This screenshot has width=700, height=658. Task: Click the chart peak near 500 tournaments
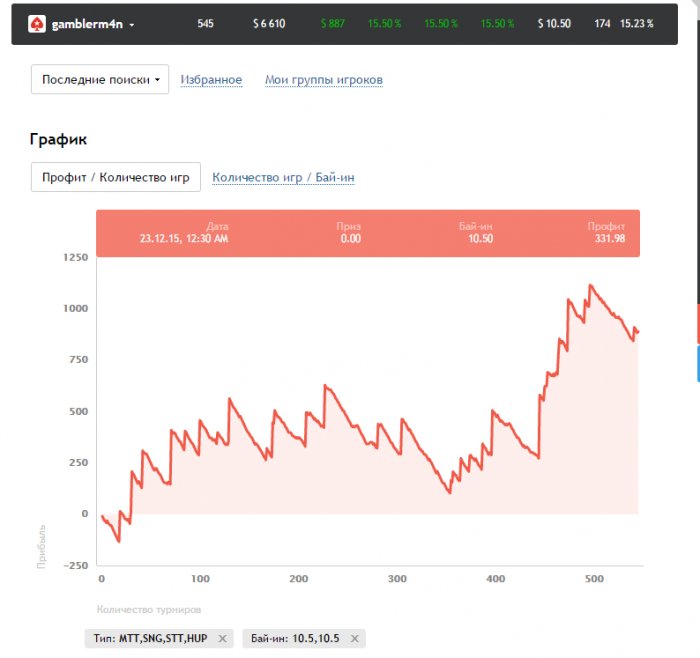click(x=590, y=285)
